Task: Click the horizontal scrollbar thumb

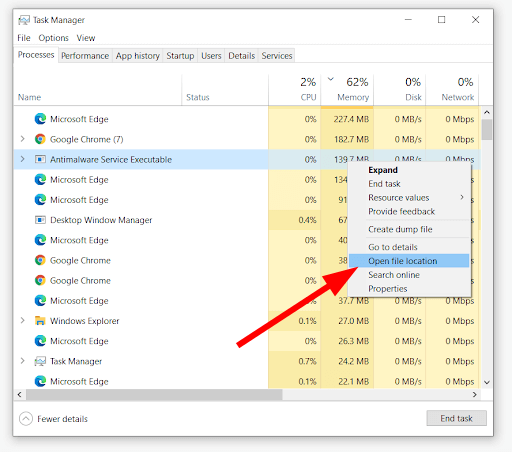Action: [154, 395]
